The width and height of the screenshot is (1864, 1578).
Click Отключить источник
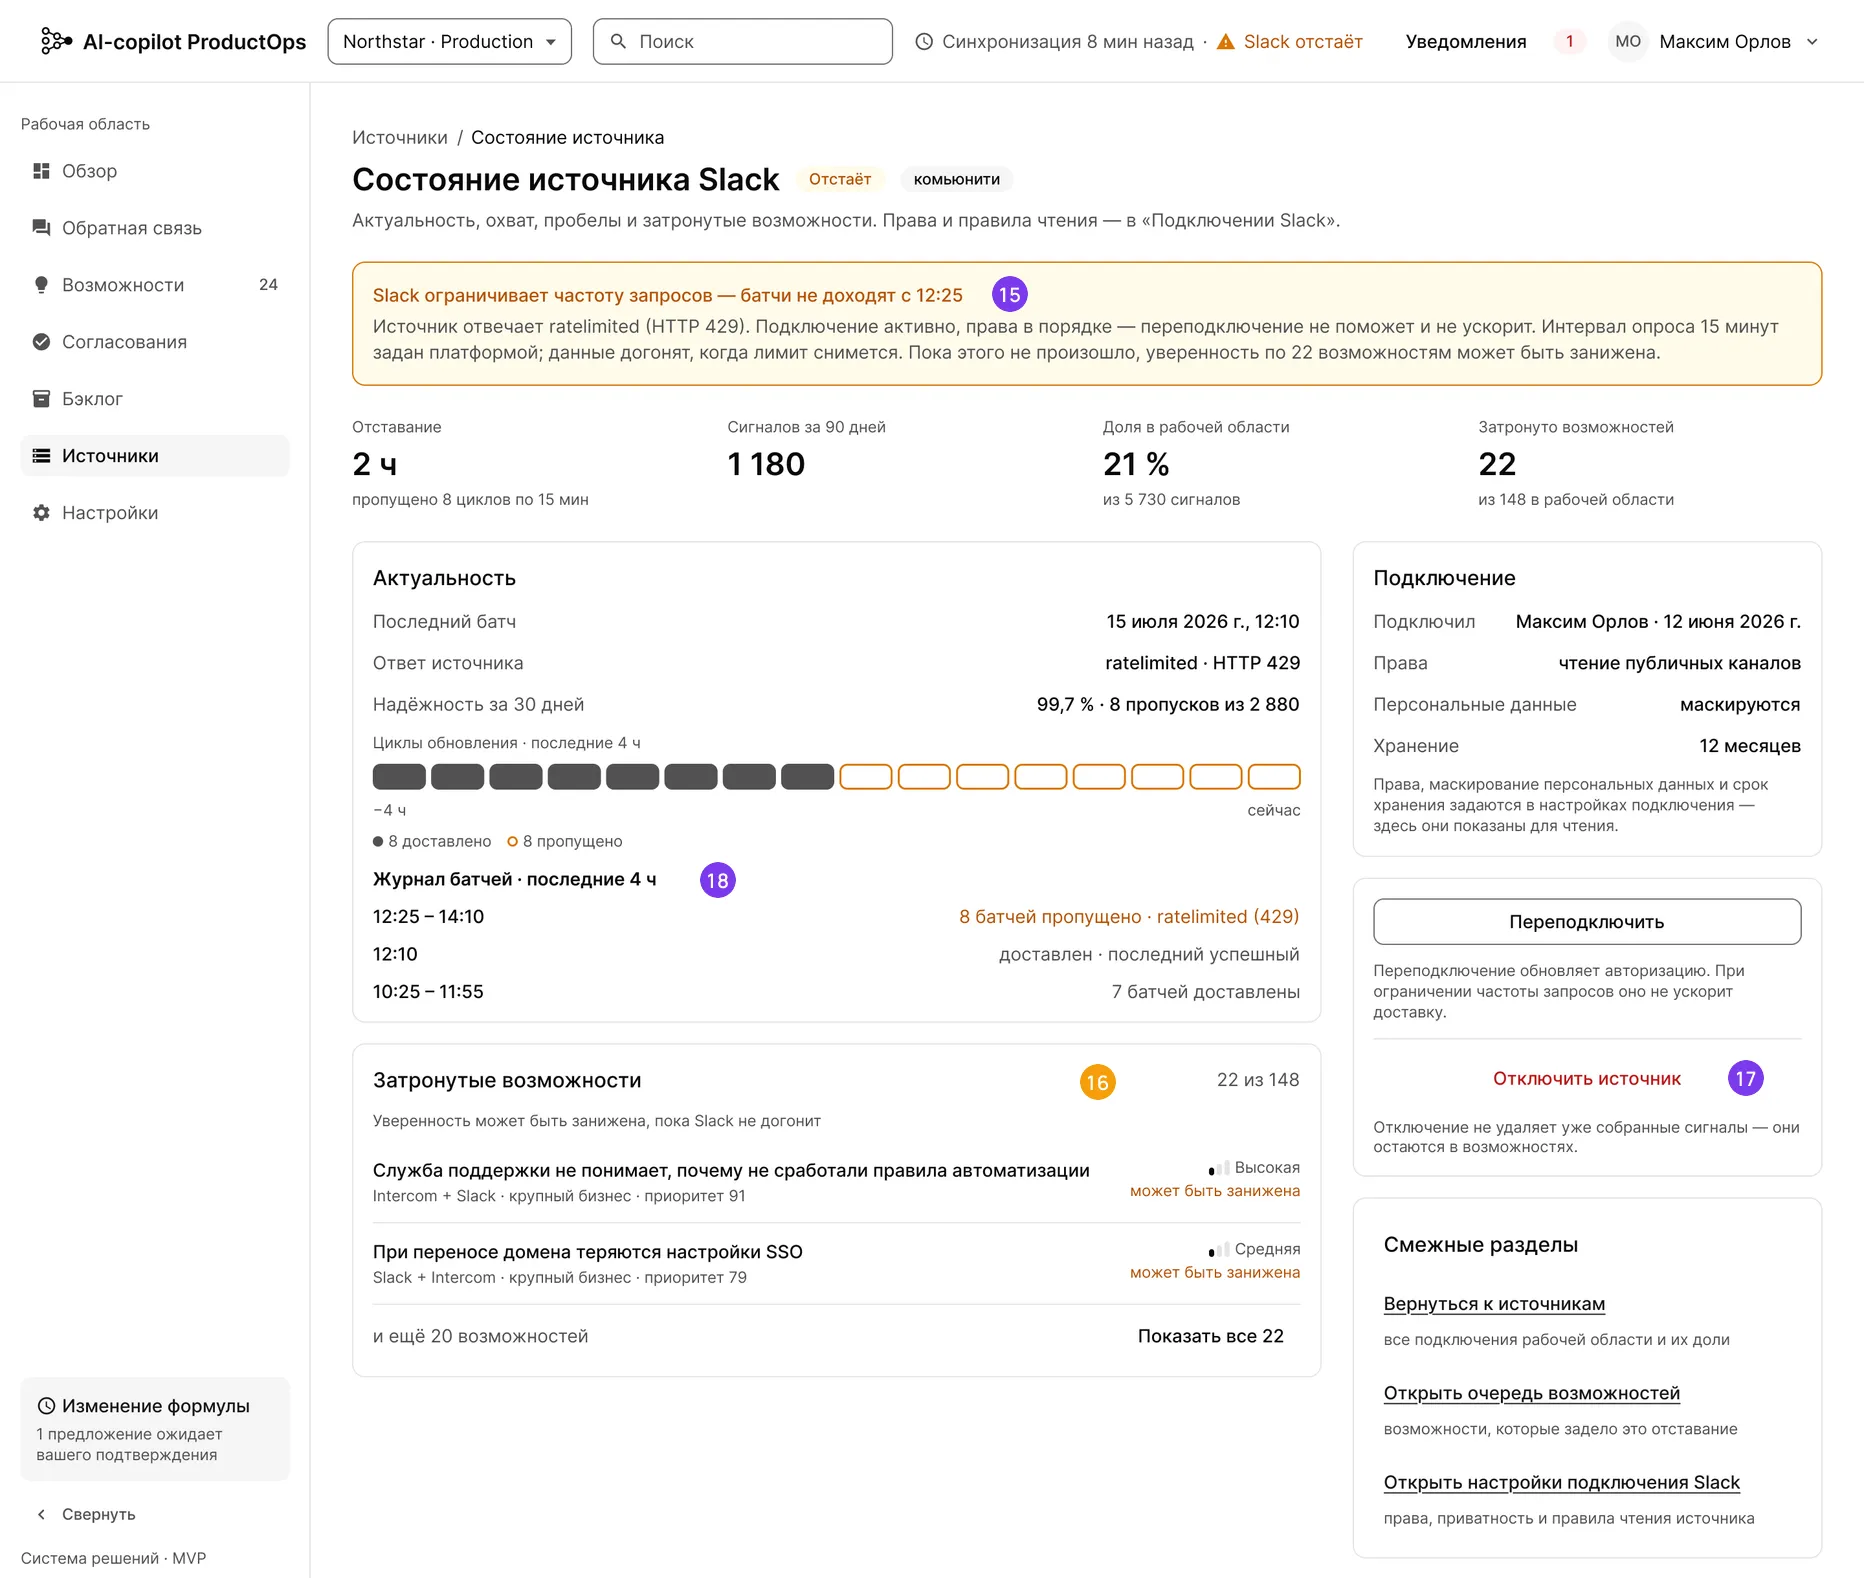coord(1587,1078)
